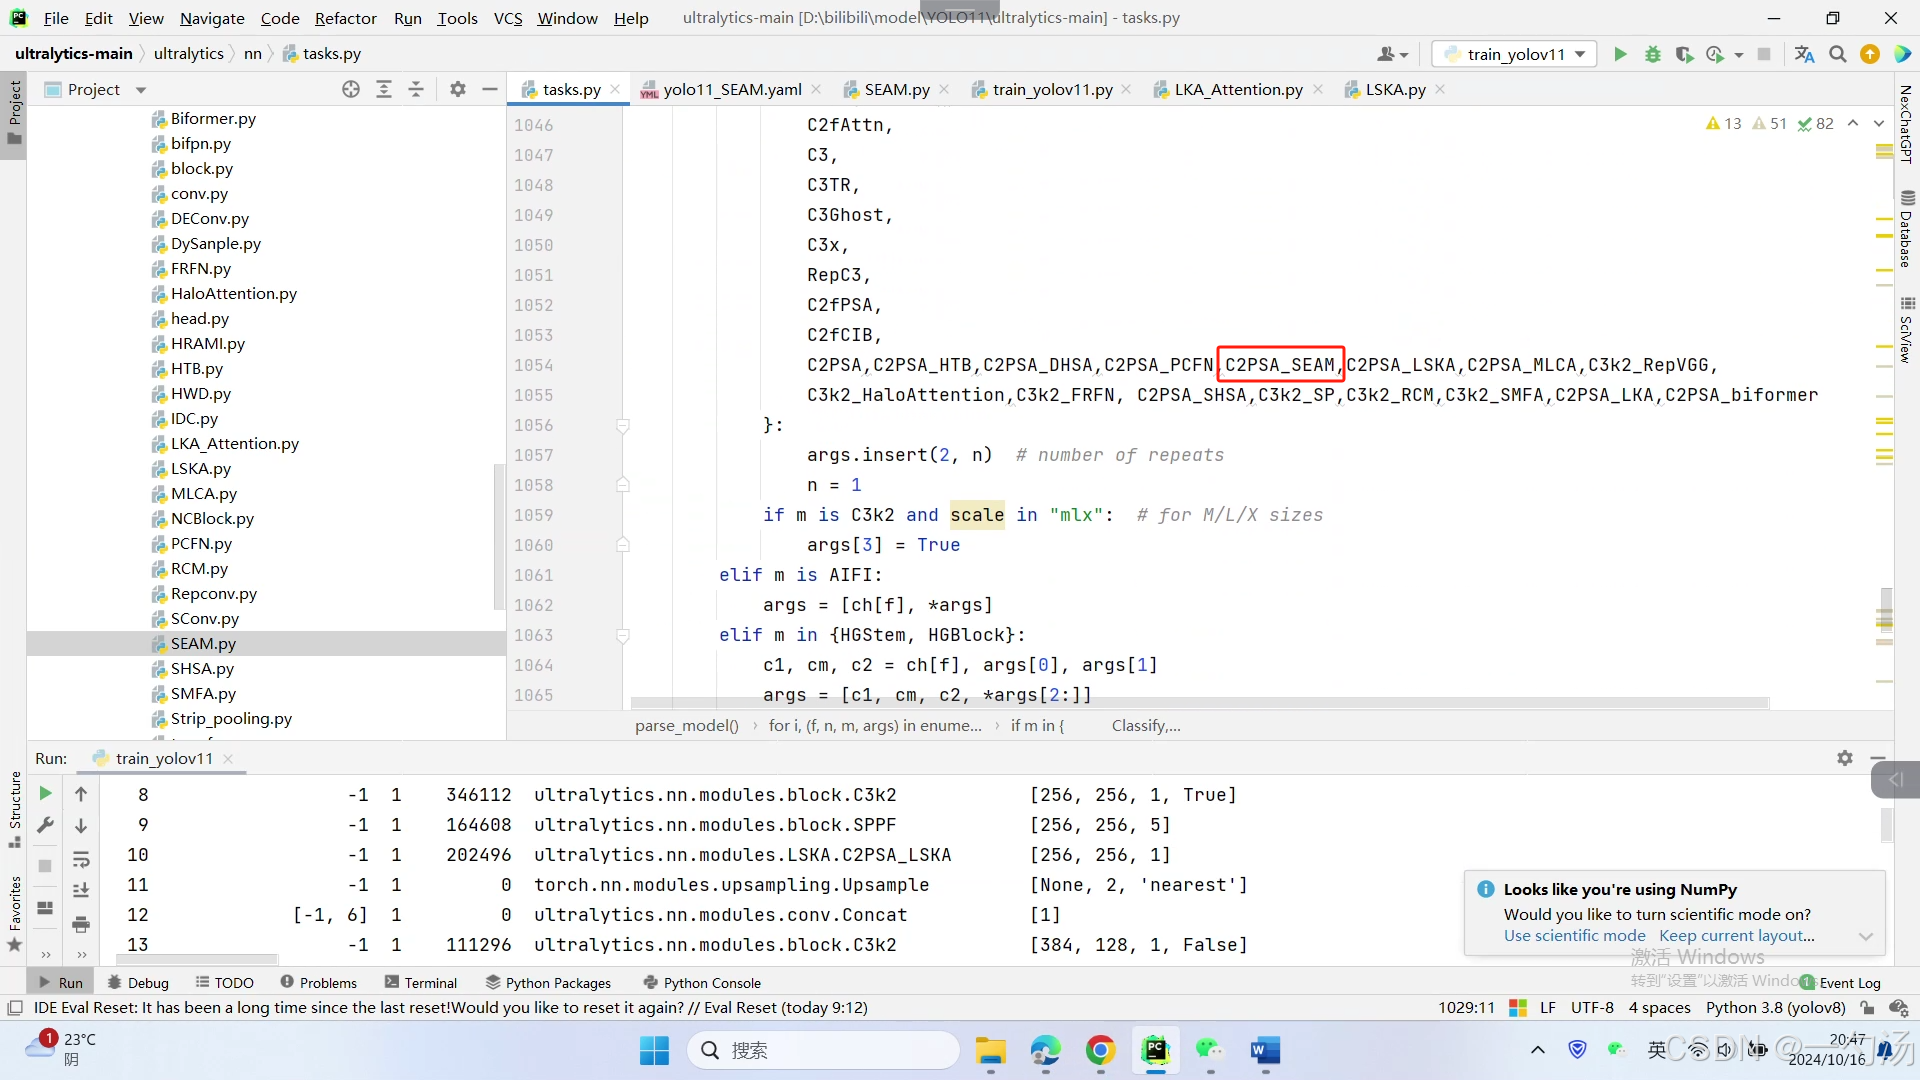Open Run panel settings gear
The width and height of the screenshot is (1920, 1080).
click(x=1844, y=758)
